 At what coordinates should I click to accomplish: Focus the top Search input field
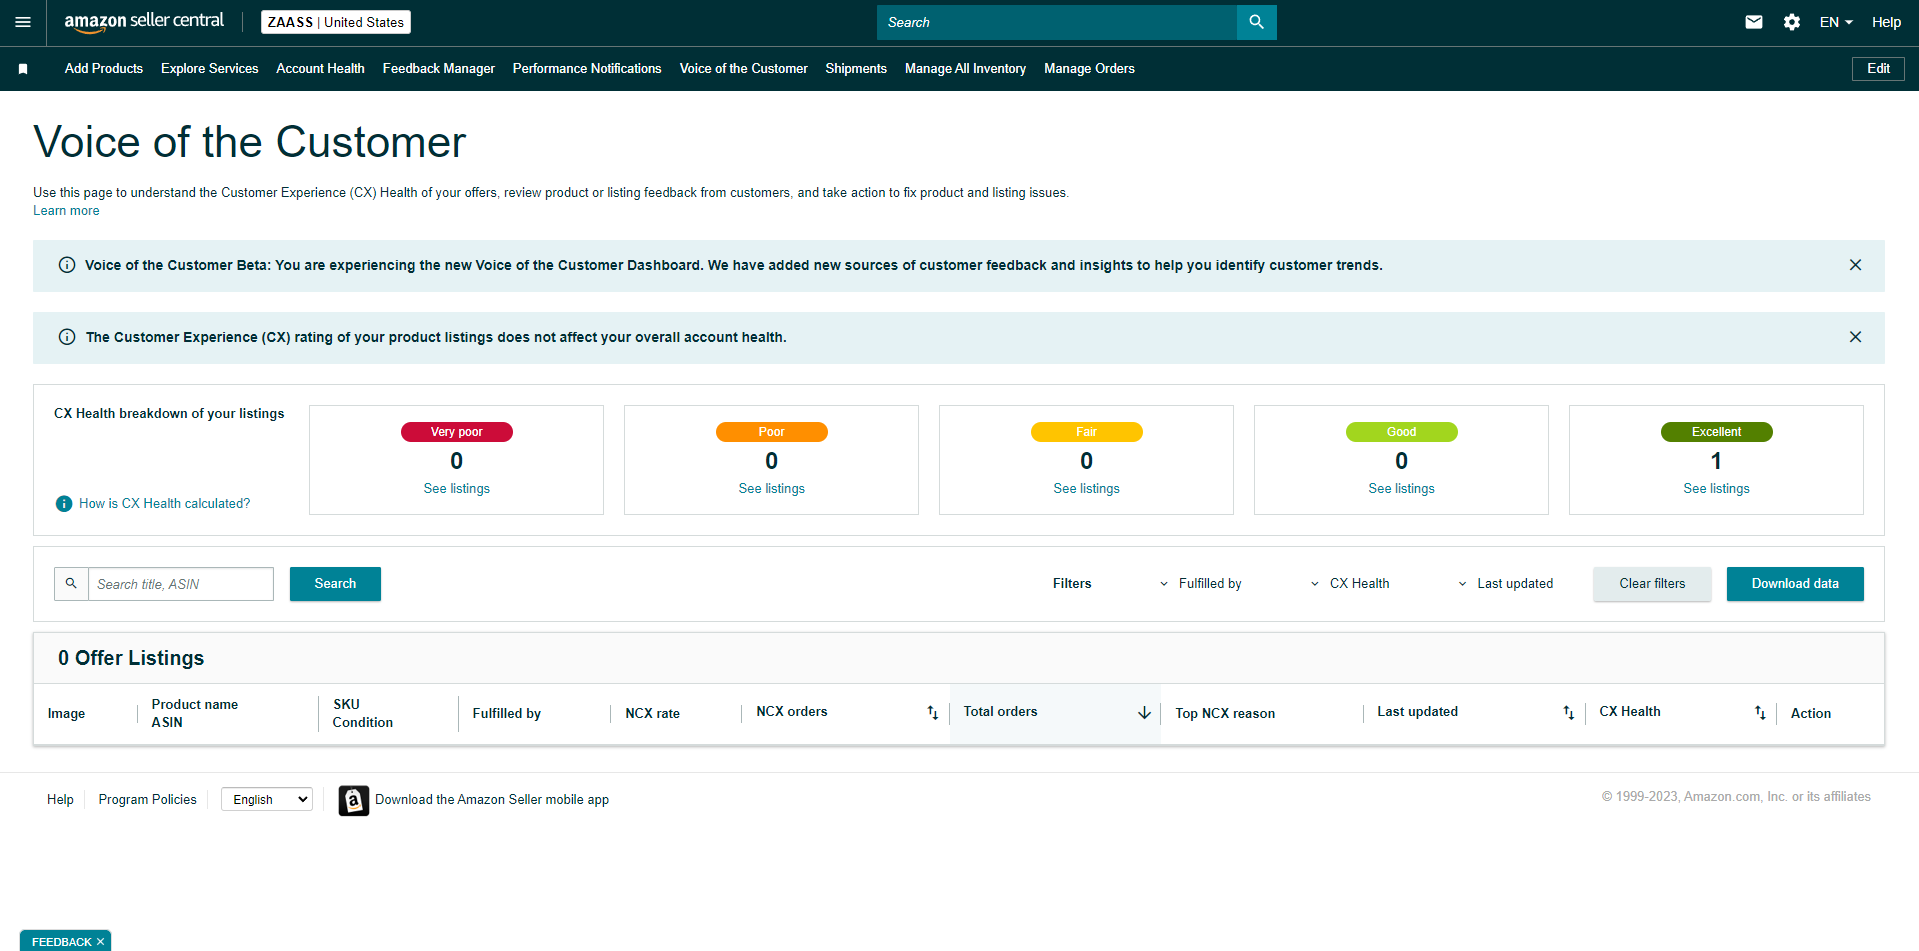pyautogui.click(x=1057, y=22)
